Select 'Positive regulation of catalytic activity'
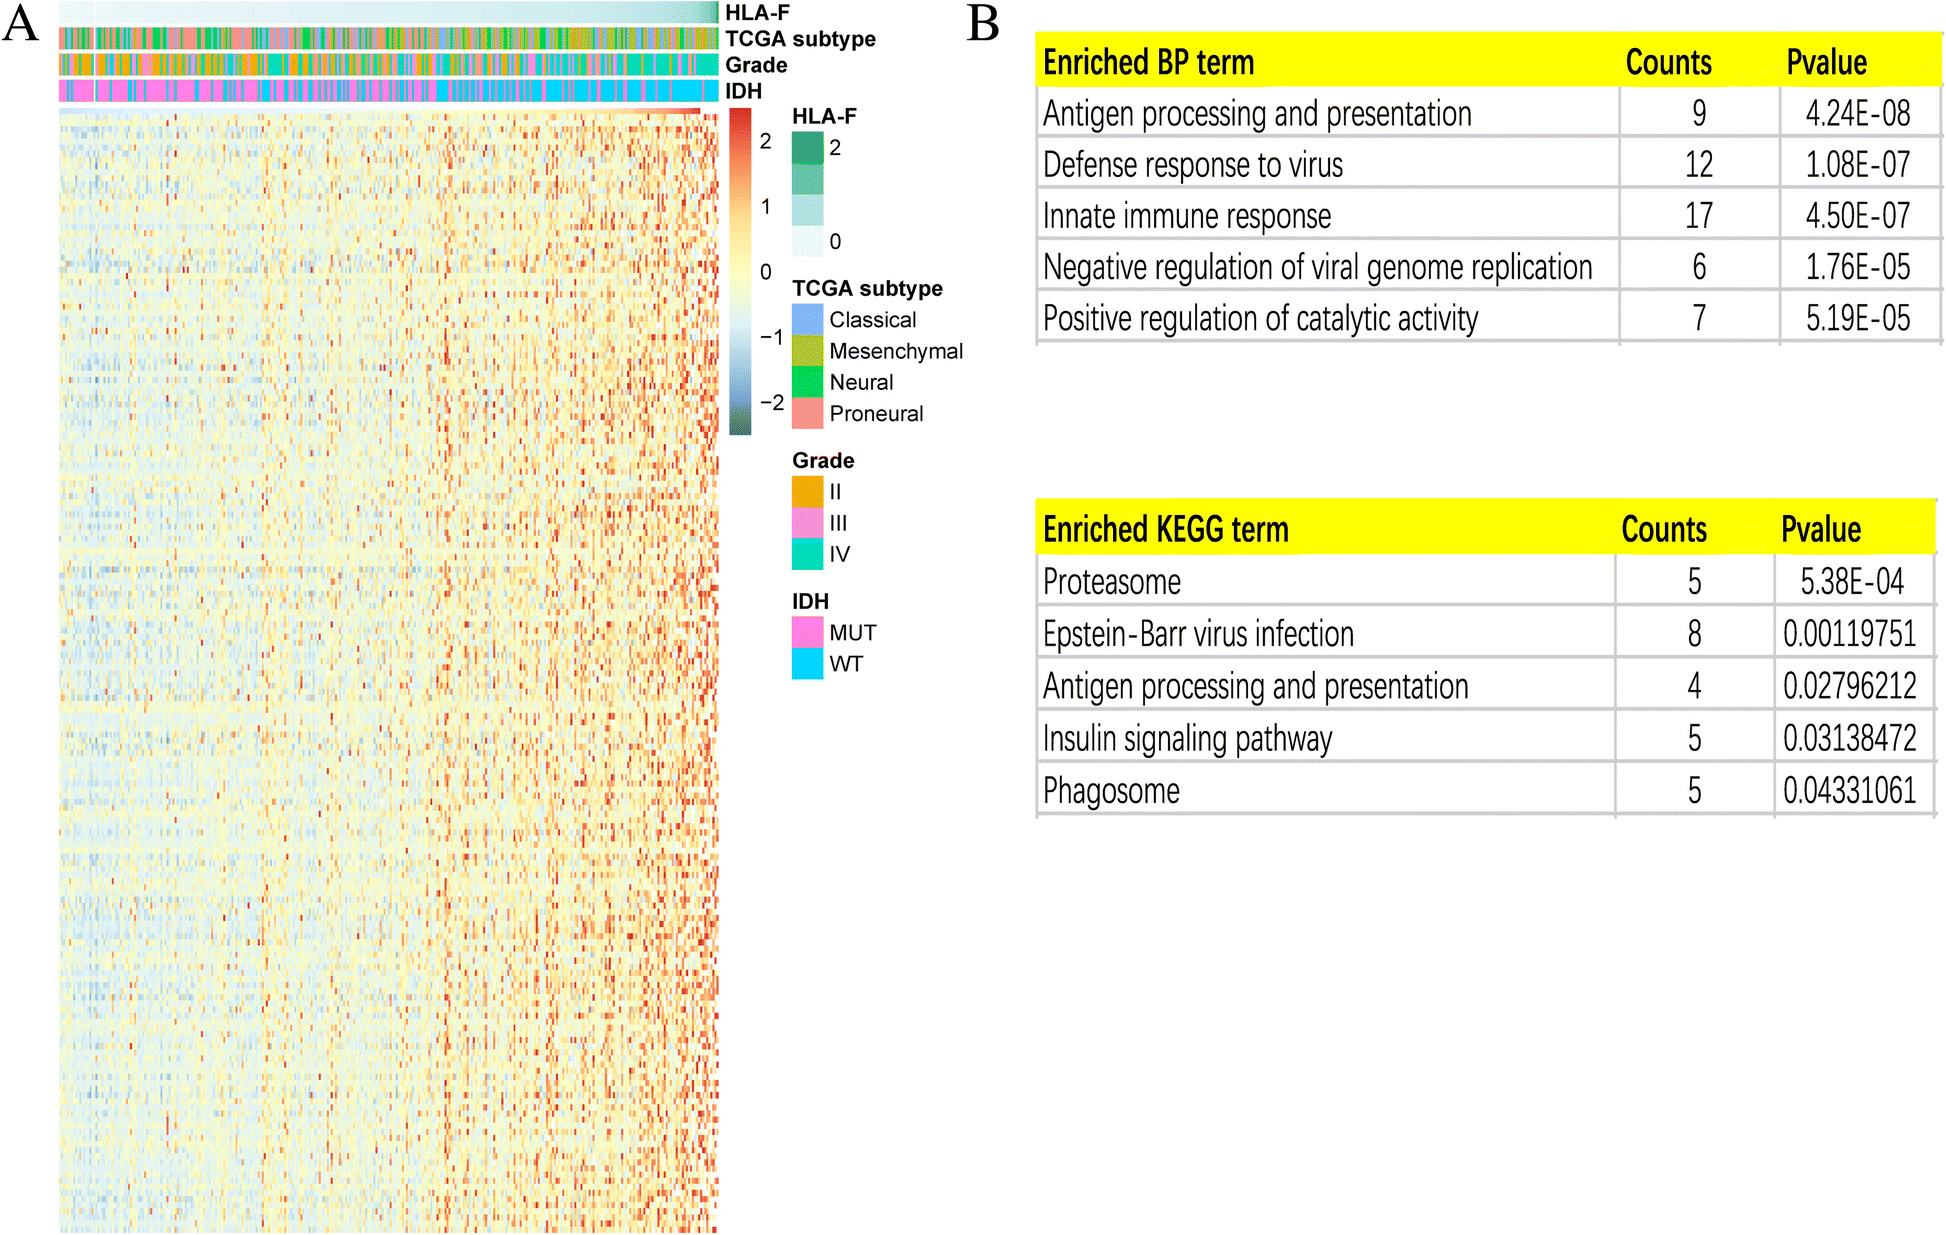 click(x=1260, y=318)
